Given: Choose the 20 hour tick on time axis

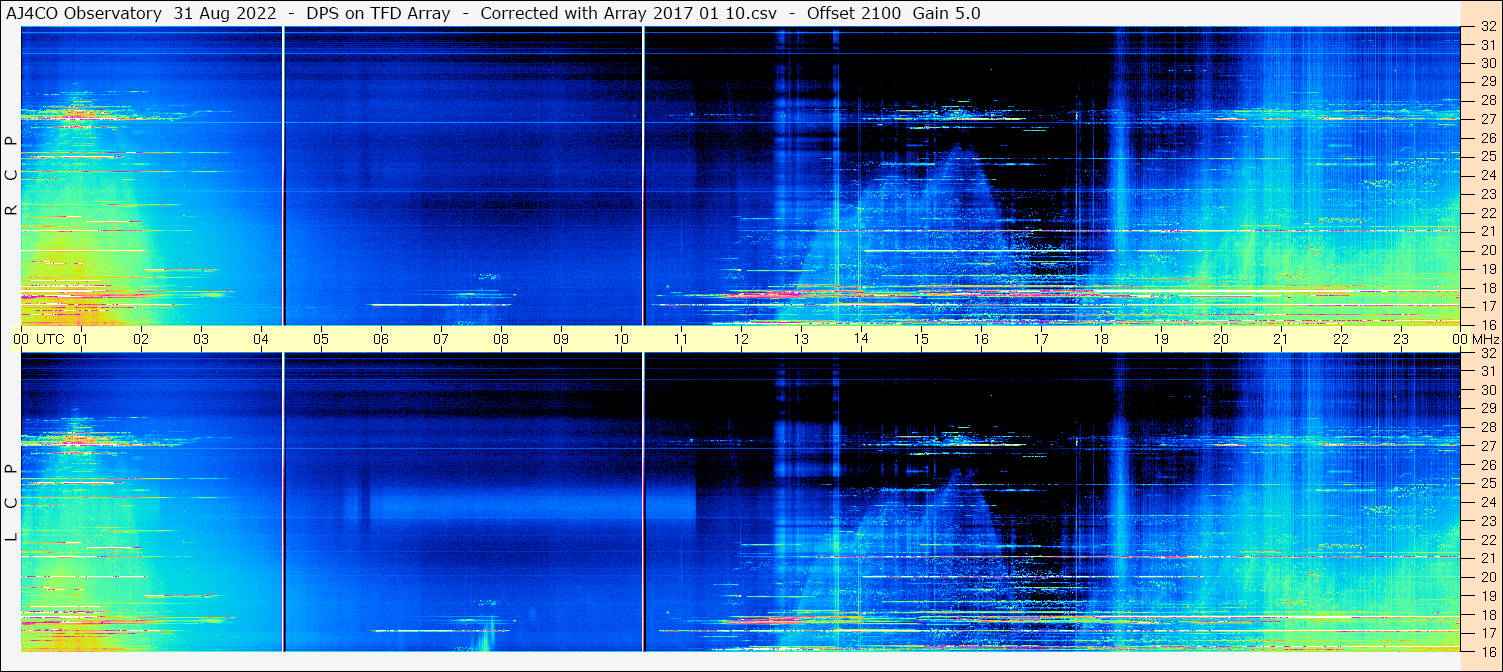Looking at the screenshot, I should pos(1221,339).
